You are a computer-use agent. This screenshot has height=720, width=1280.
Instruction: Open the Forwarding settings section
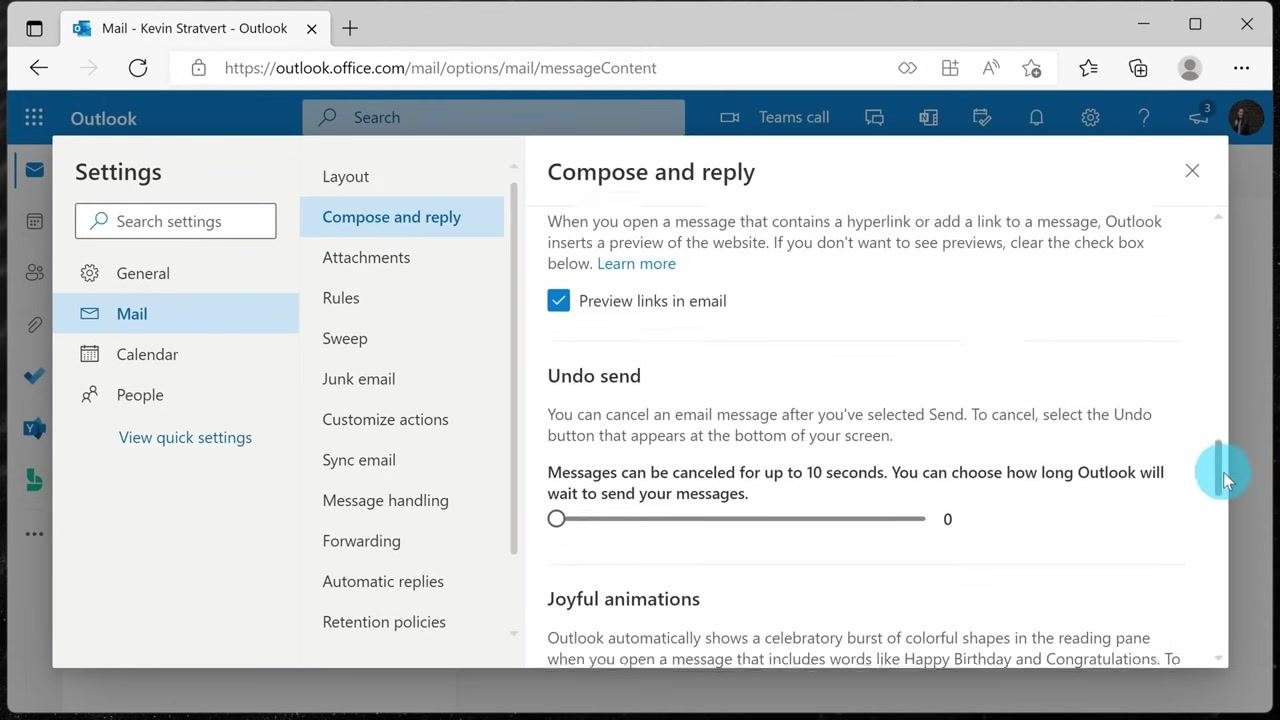[402, 541]
